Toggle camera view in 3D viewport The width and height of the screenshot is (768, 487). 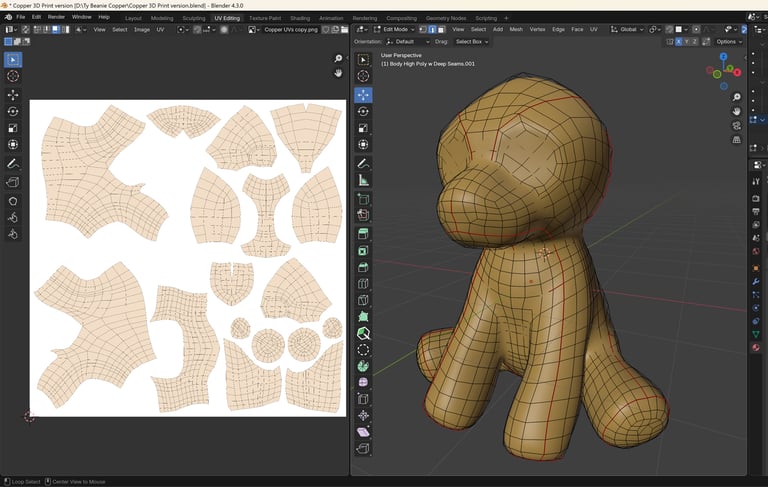click(x=737, y=127)
